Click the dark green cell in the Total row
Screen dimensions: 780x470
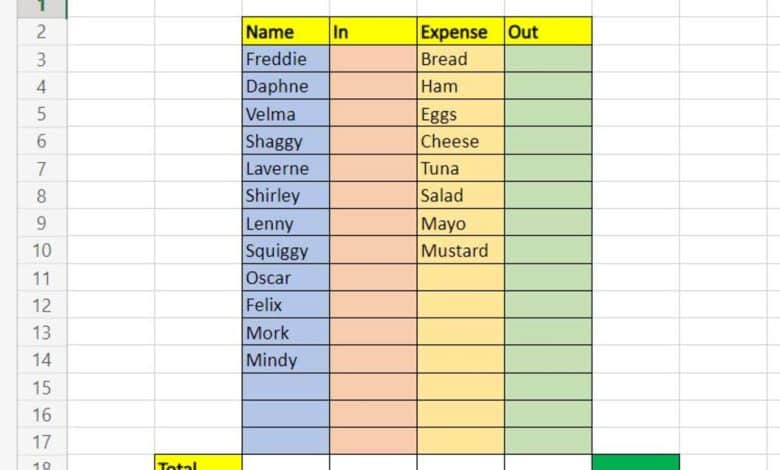(635, 462)
